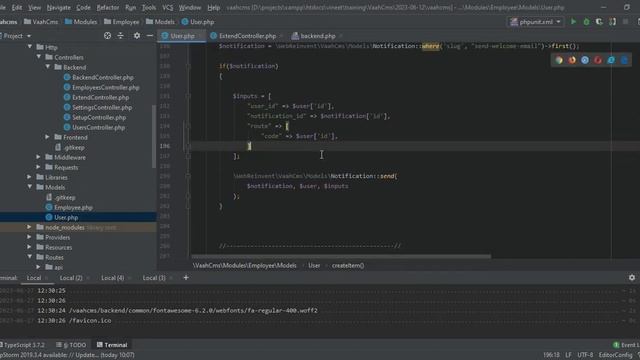
Task: Click createItem() in editor breadcrumbs
Action: point(348,265)
